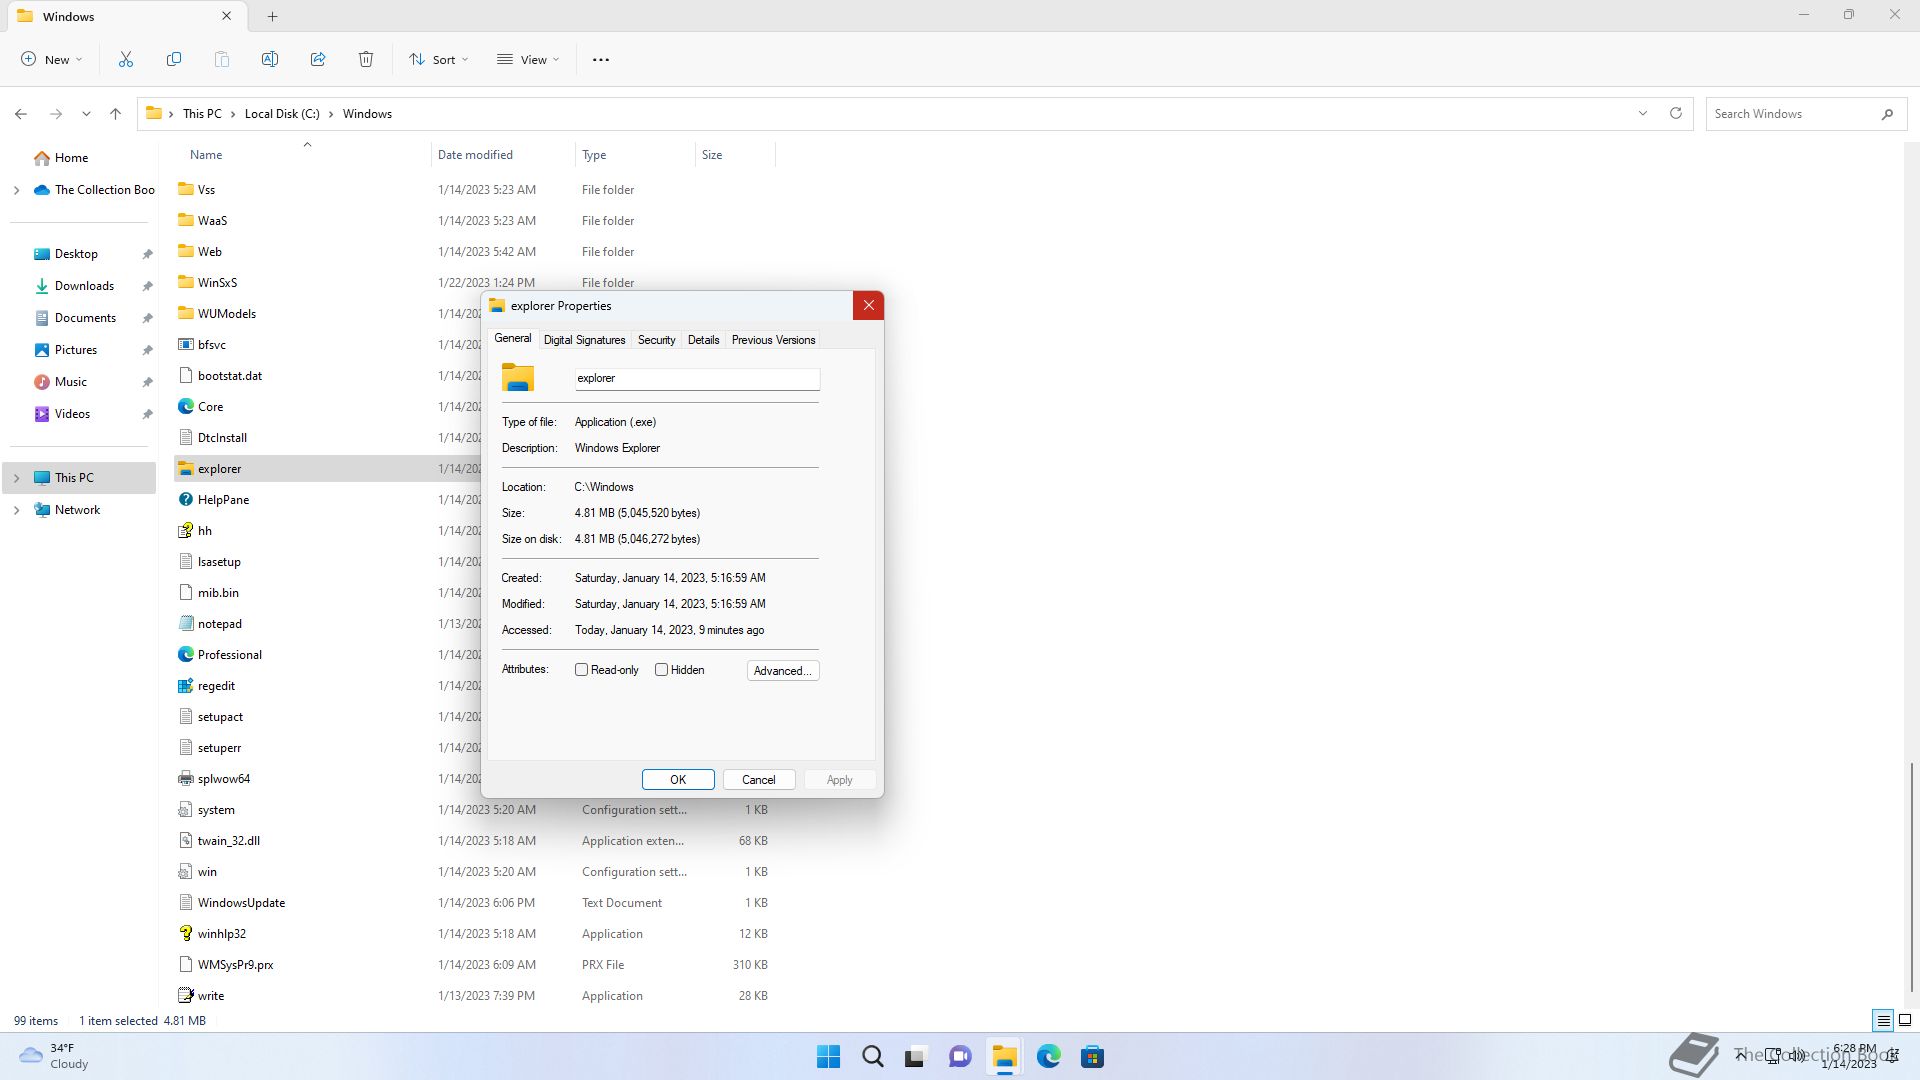Switch to the Security tab

click(x=656, y=340)
